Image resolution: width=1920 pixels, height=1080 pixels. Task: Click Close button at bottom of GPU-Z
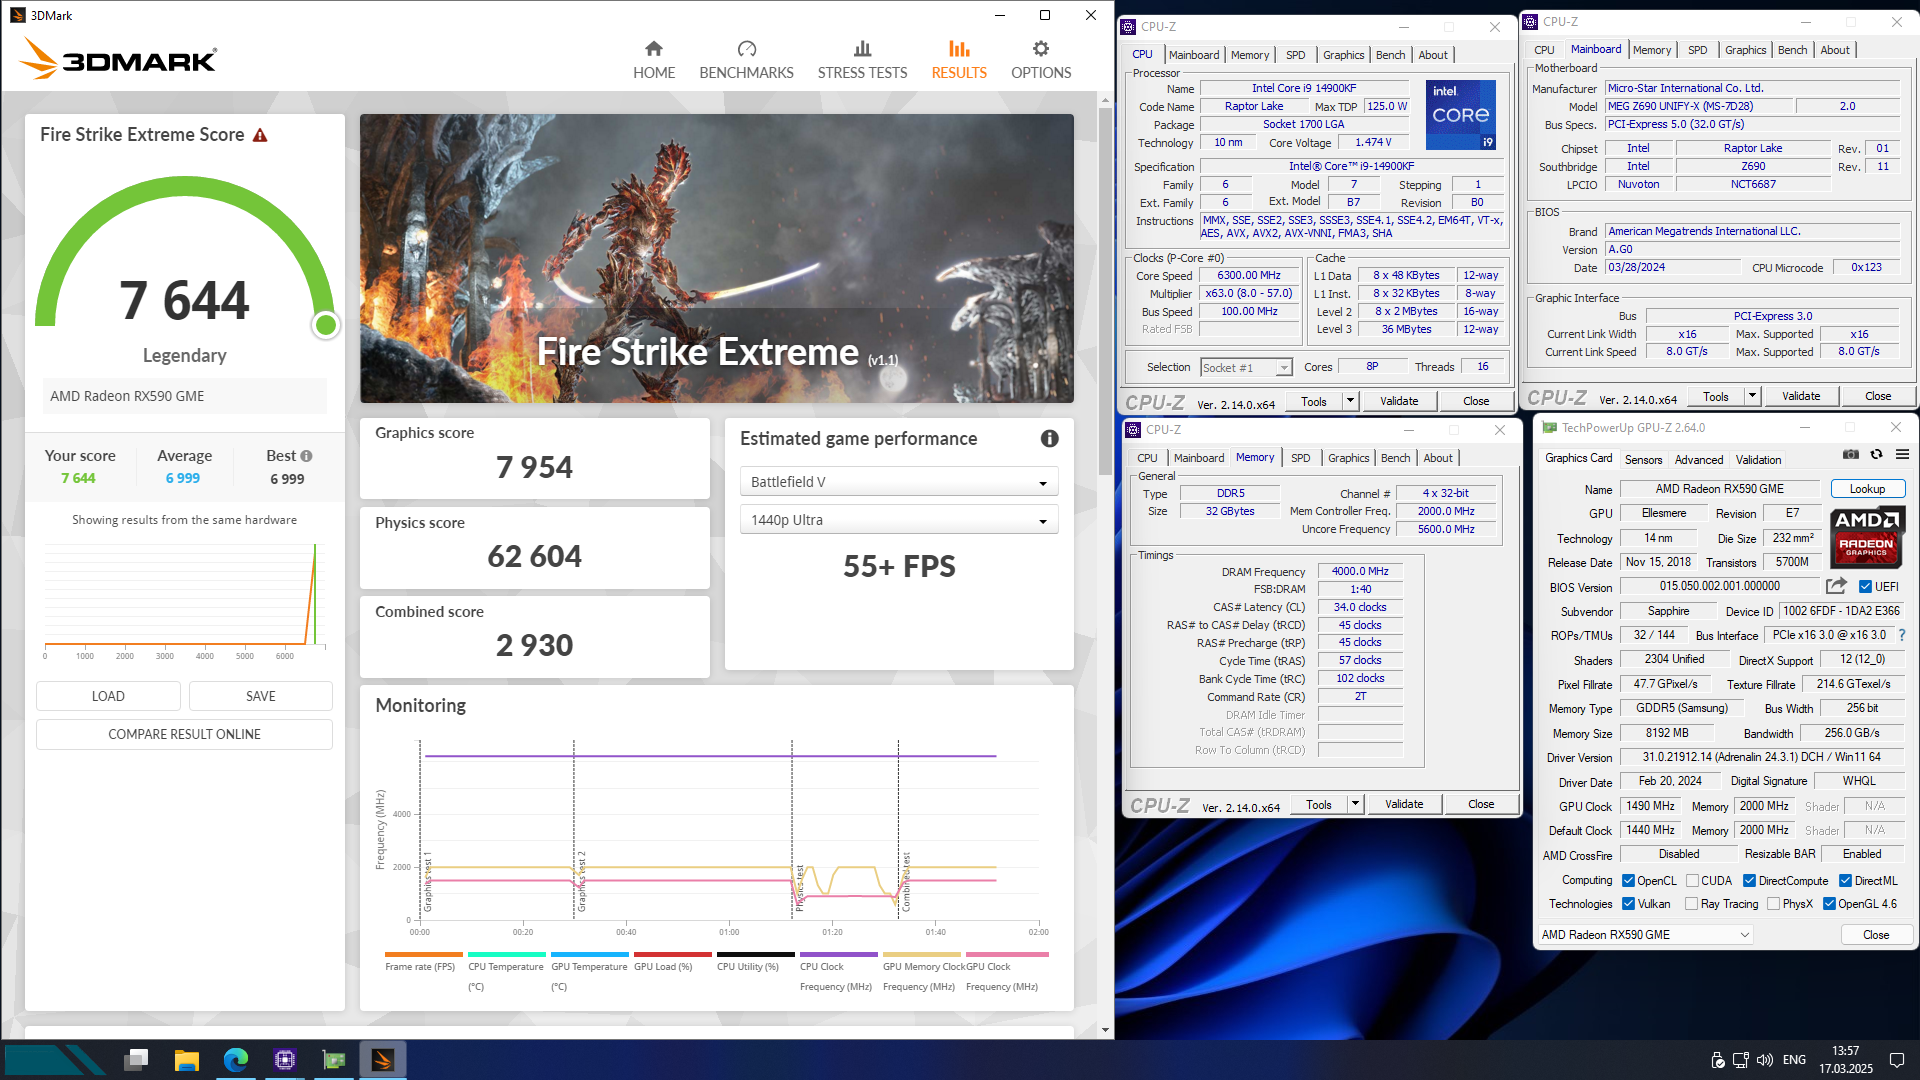coord(1876,935)
